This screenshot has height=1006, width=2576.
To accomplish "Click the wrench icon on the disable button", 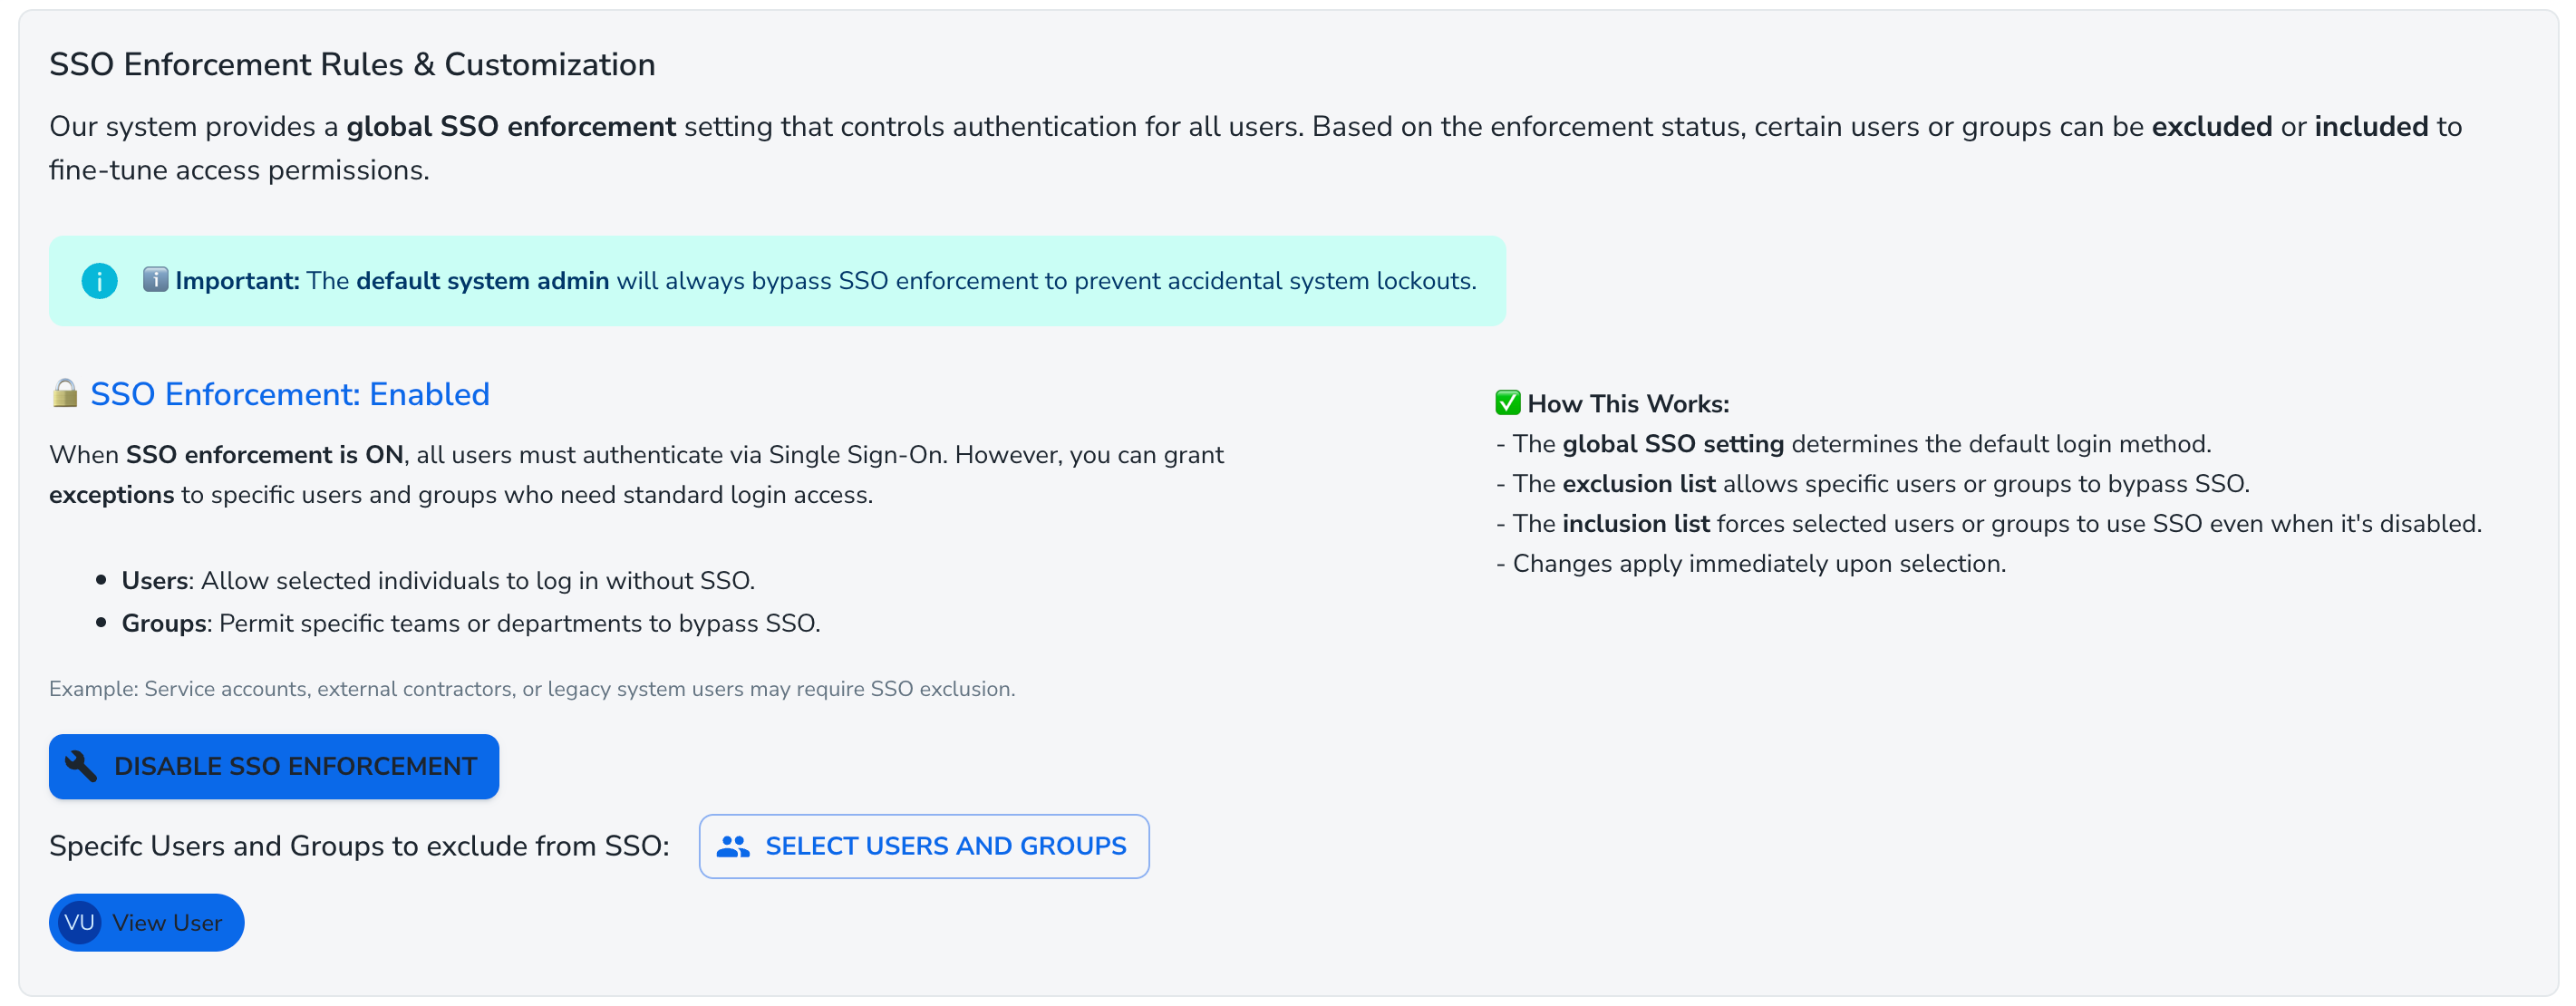I will click(81, 766).
